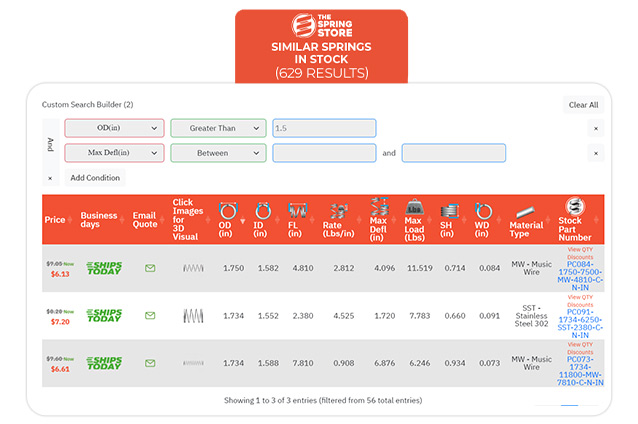Click the wire diameter value 0.091
The image size is (638, 424).
[x=489, y=316]
